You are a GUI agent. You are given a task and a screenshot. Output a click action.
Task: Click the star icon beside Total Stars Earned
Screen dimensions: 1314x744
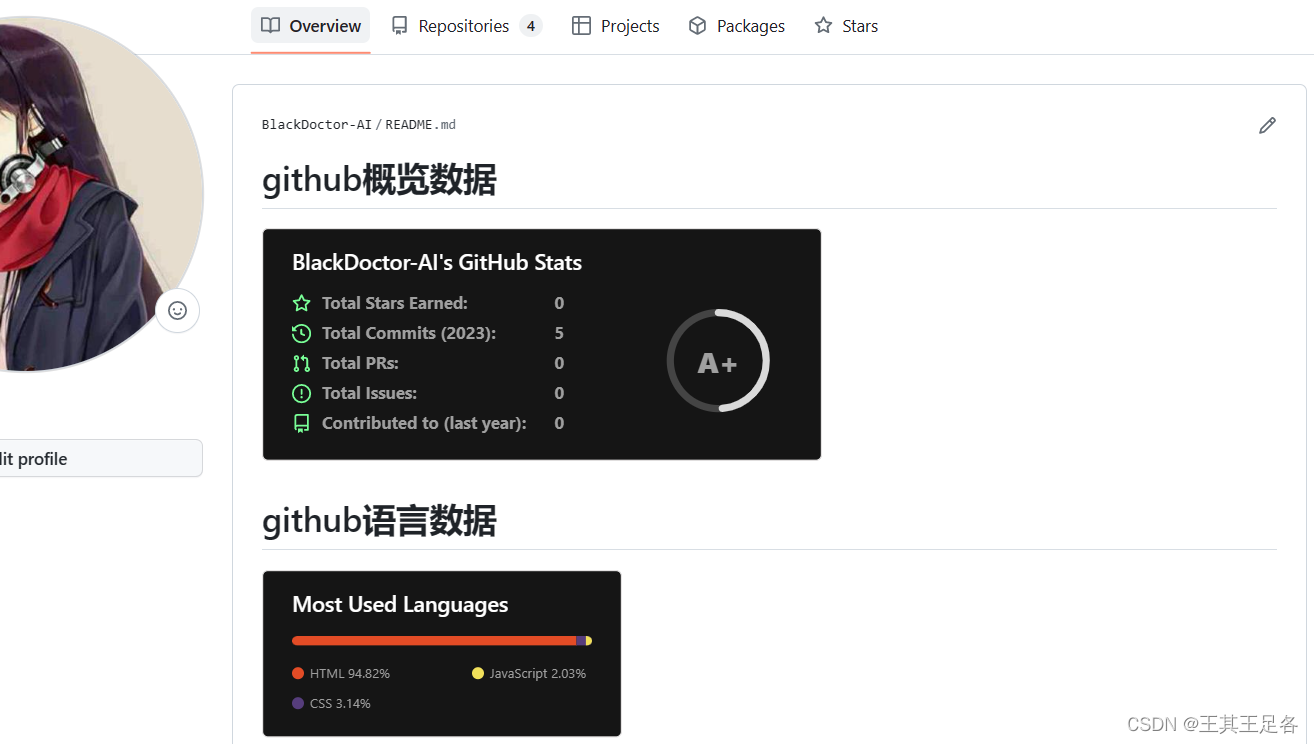pos(301,302)
